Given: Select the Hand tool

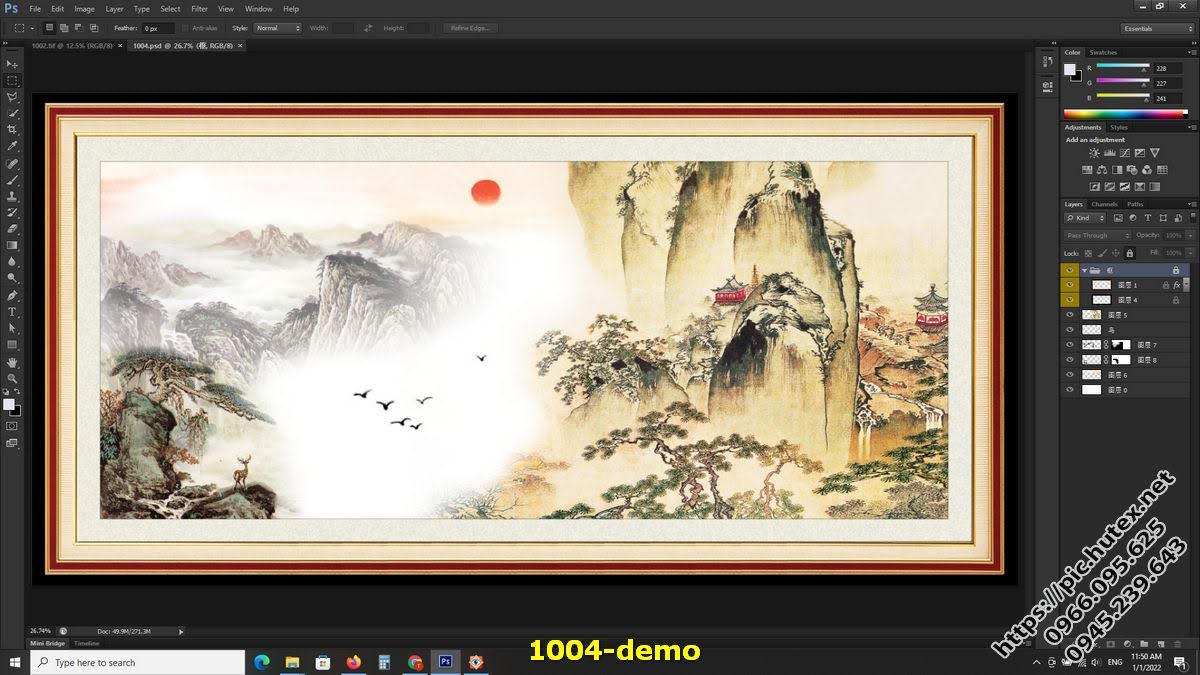Looking at the screenshot, I should coord(12,362).
